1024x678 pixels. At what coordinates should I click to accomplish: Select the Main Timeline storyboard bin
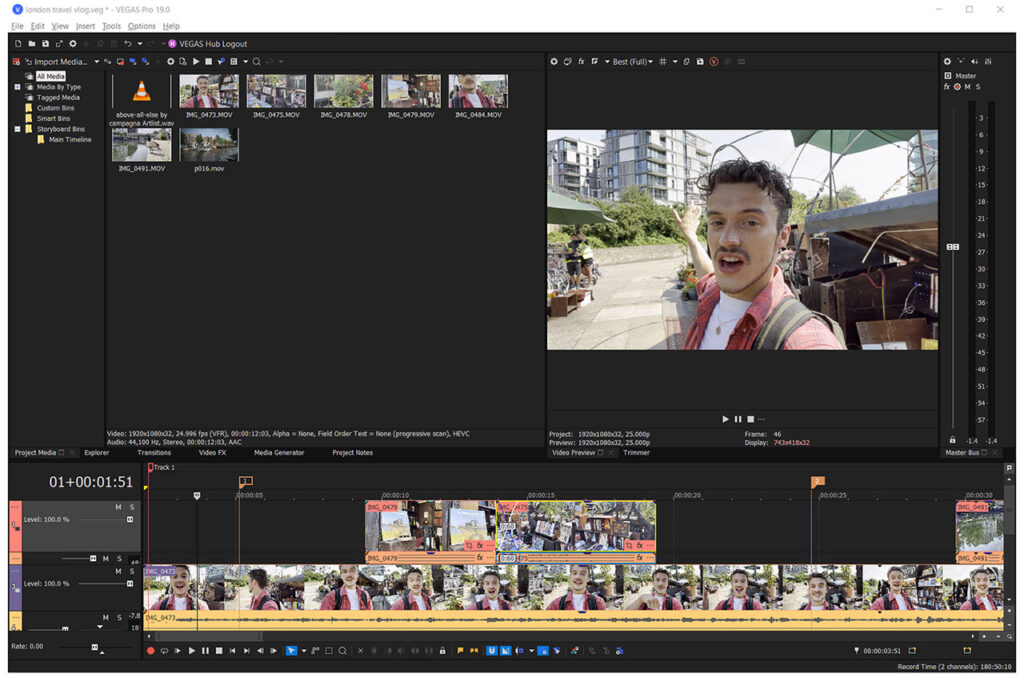70,139
